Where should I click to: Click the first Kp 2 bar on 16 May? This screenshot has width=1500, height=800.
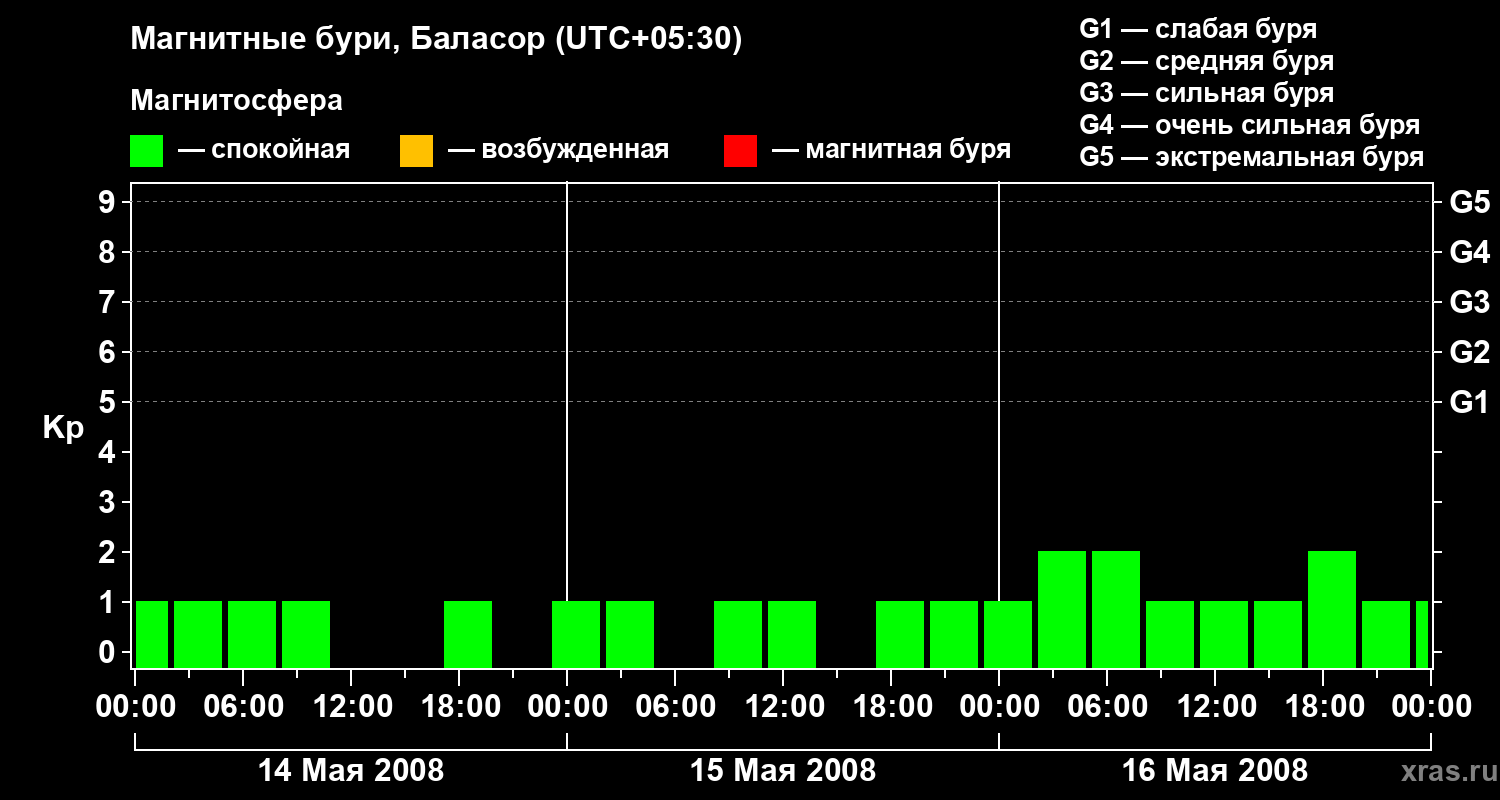pyautogui.click(x=1062, y=609)
